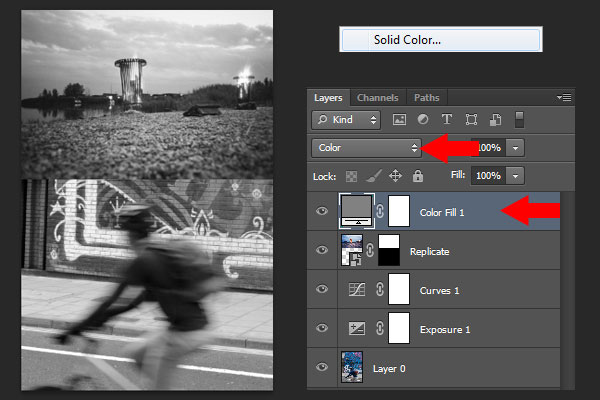Select the Exposure 1 layer mask

coord(399,328)
